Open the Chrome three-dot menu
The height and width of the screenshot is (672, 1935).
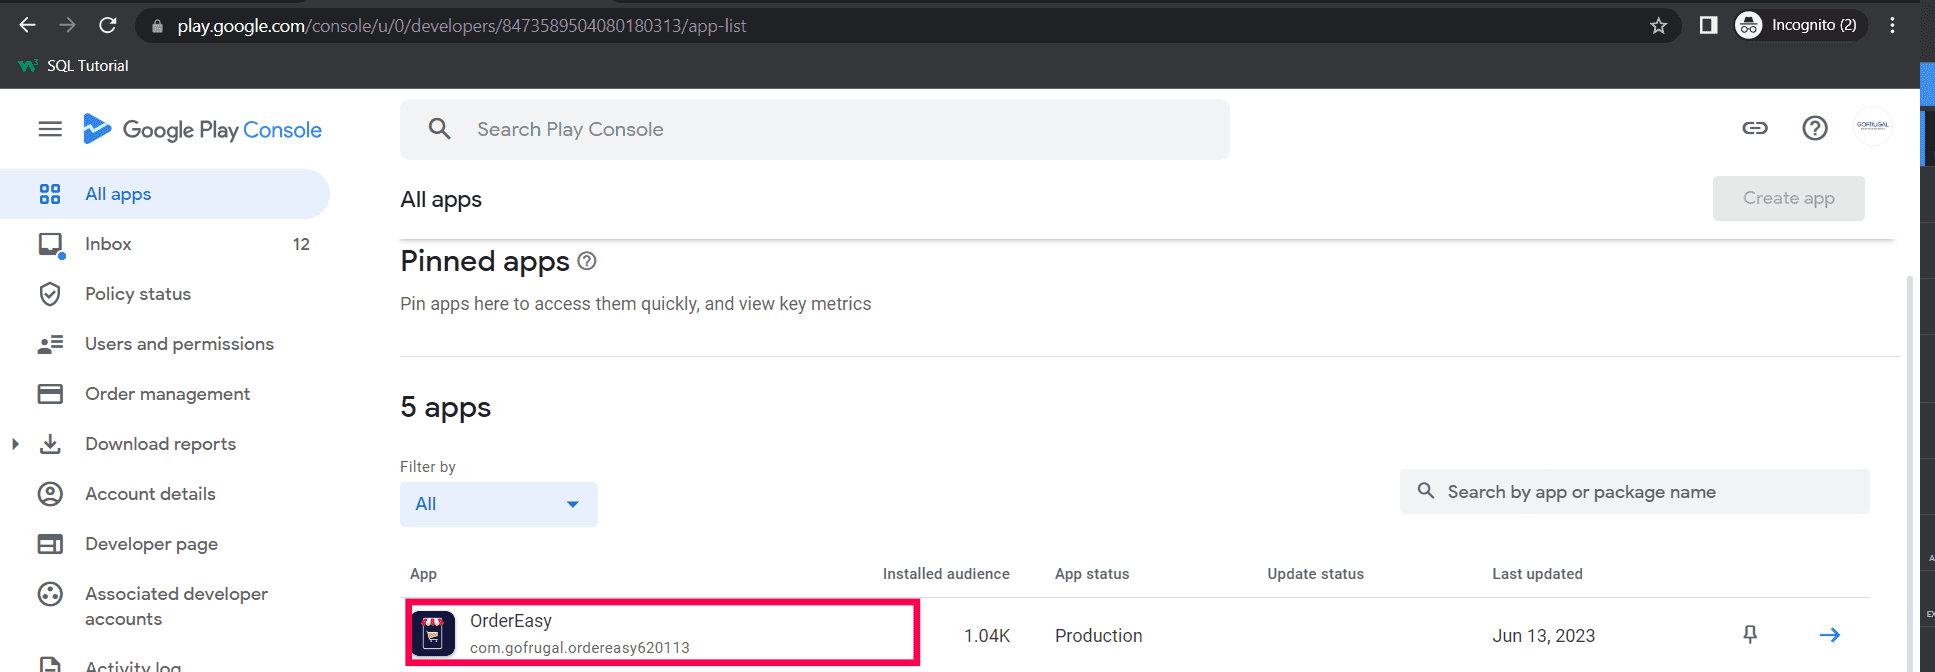tap(1892, 26)
